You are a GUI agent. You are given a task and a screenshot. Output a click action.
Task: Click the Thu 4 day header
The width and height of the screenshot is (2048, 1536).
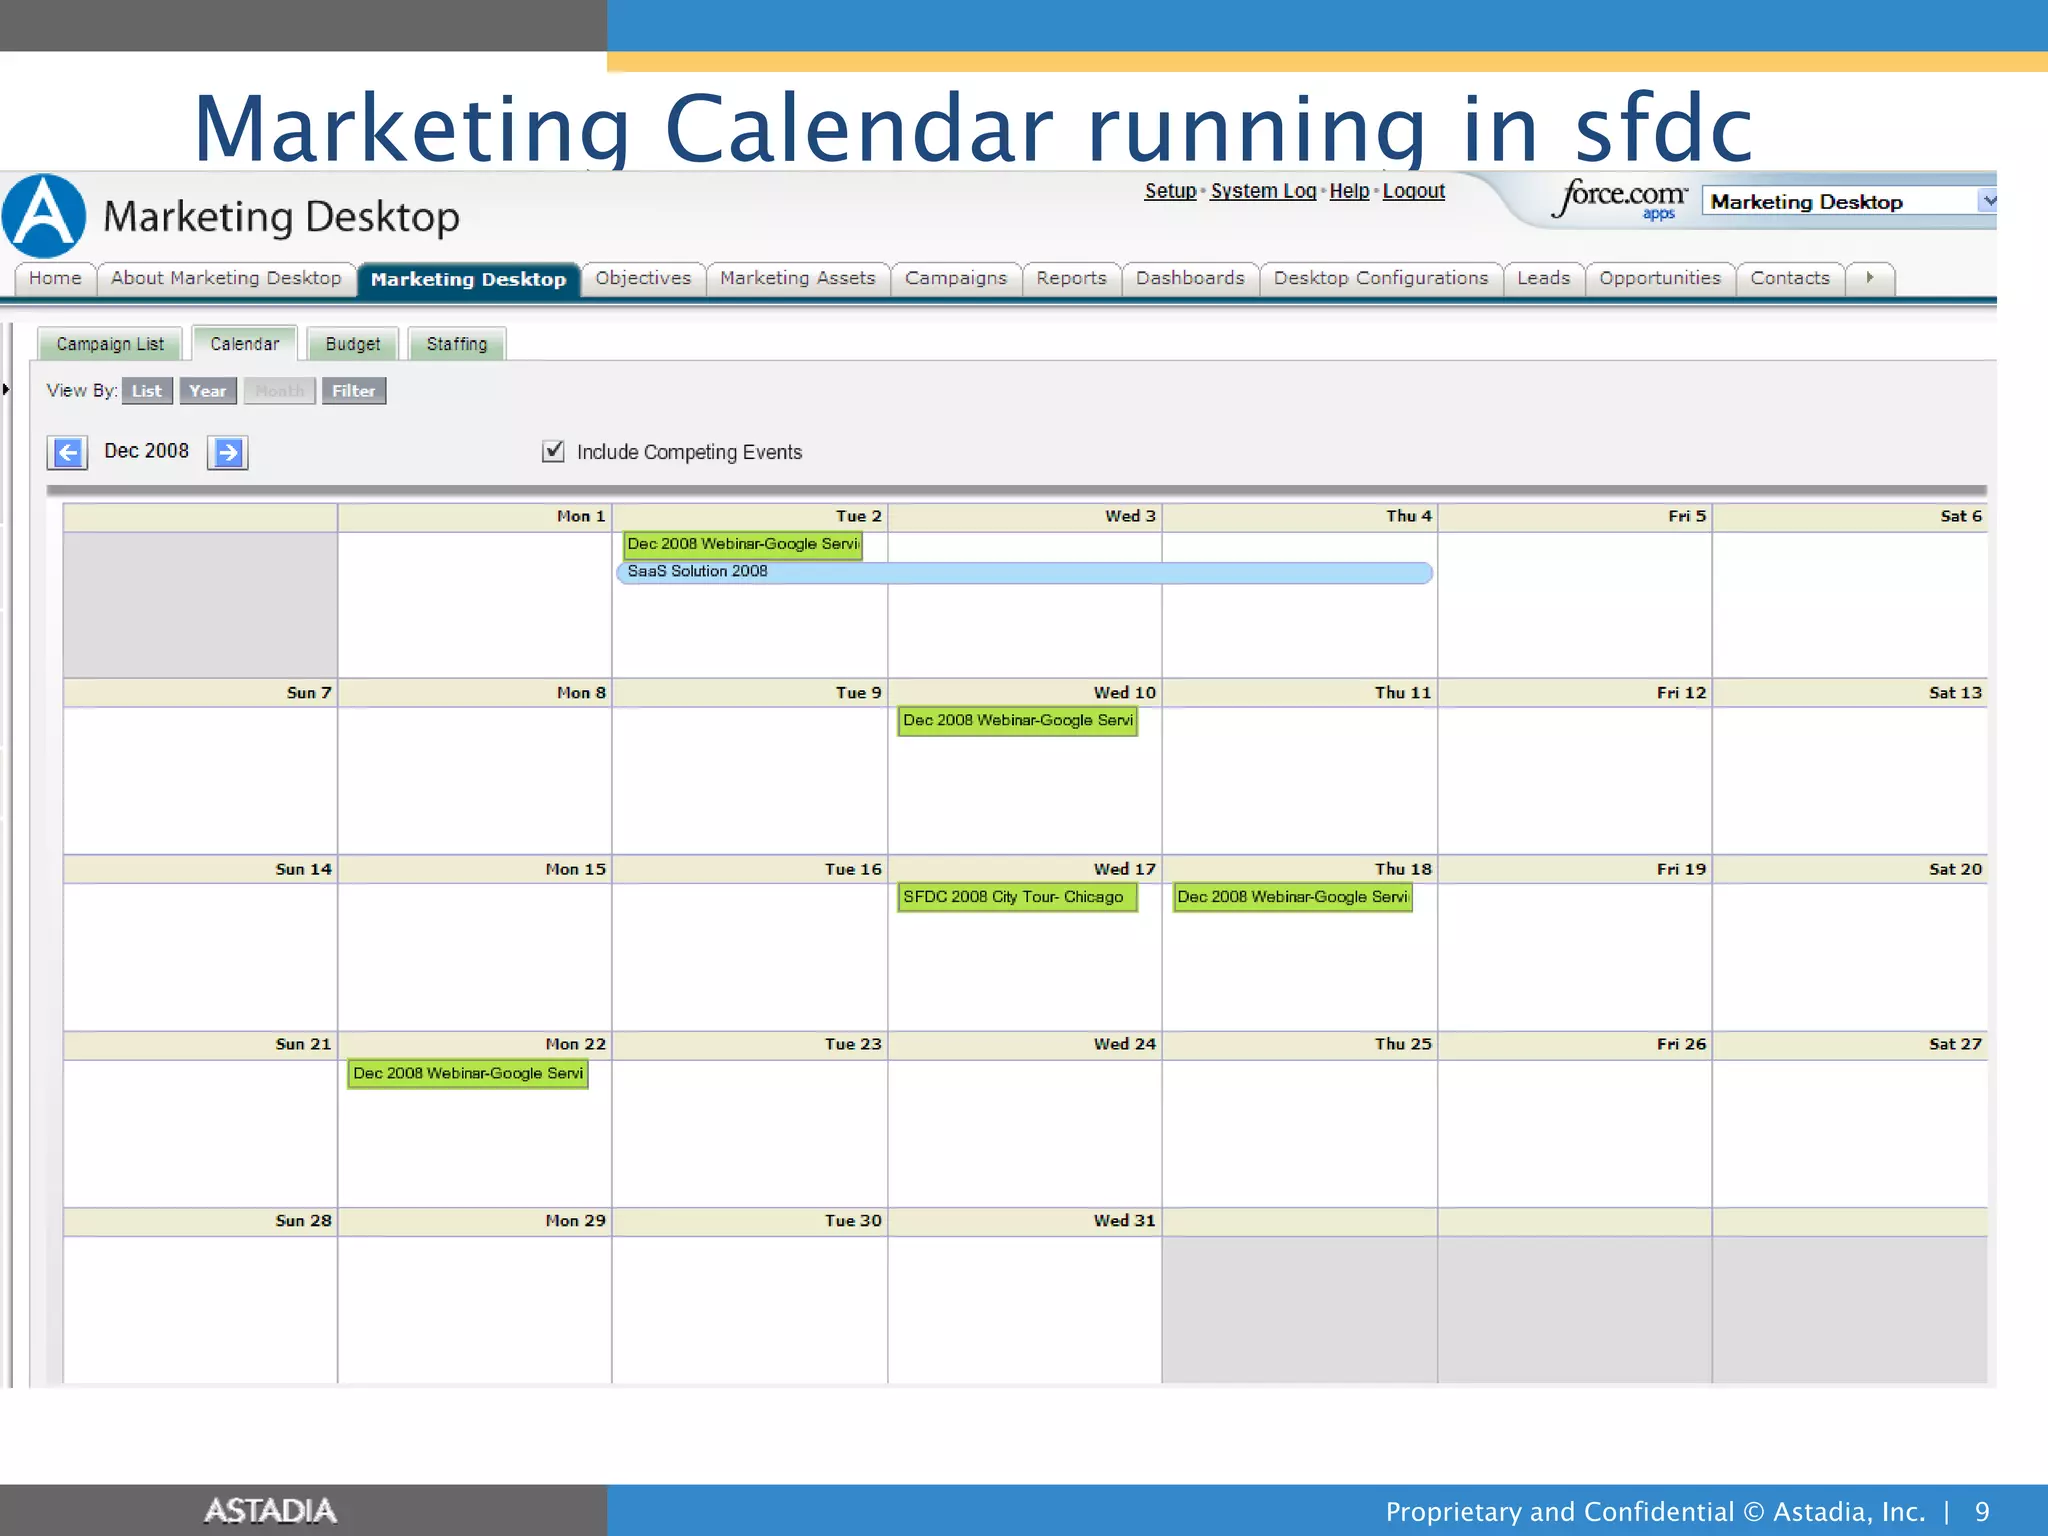[x=1300, y=517]
